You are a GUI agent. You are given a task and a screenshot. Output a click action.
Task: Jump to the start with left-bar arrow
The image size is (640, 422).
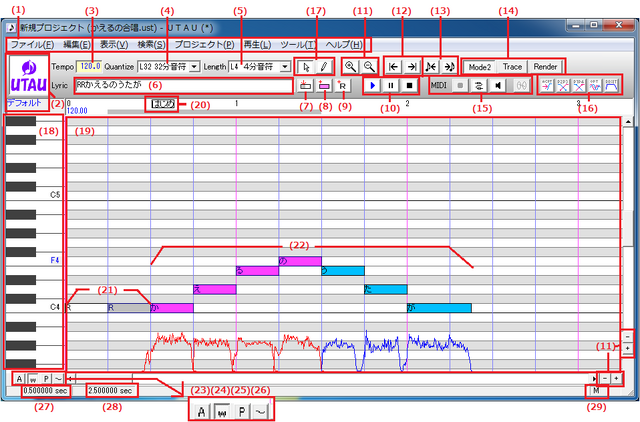393,67
